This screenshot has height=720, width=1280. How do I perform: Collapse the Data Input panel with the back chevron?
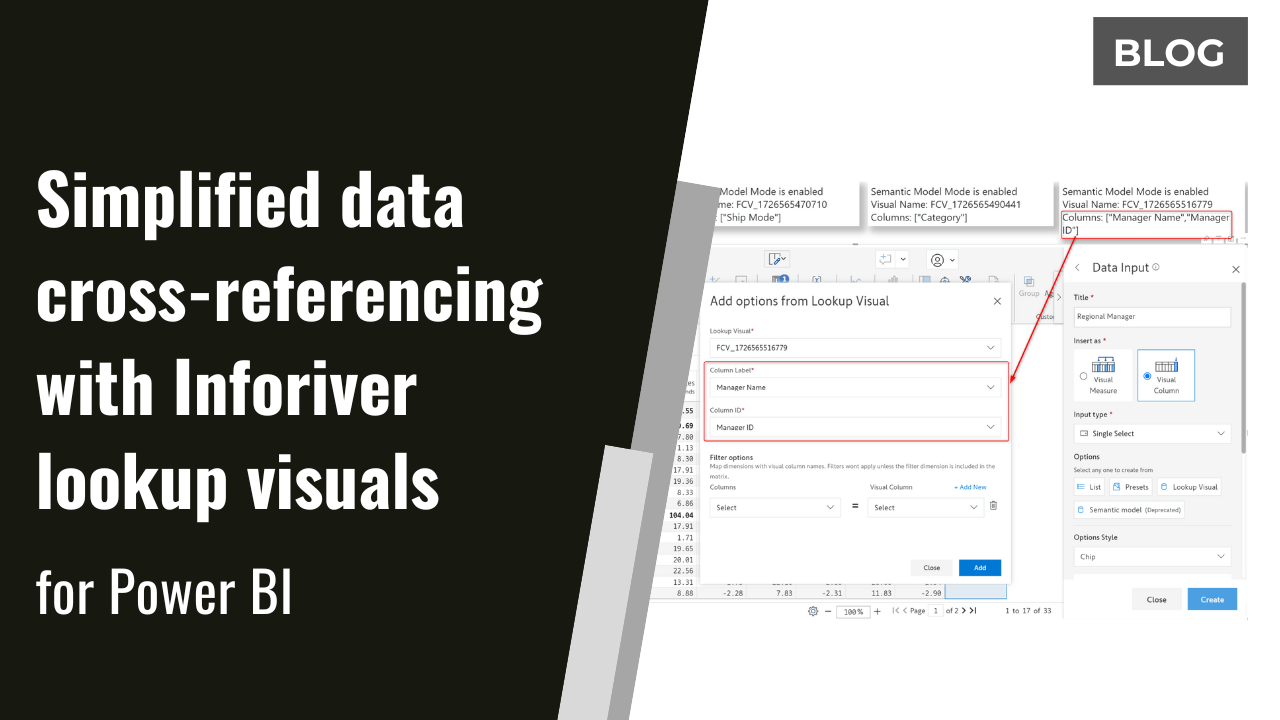1077,268
